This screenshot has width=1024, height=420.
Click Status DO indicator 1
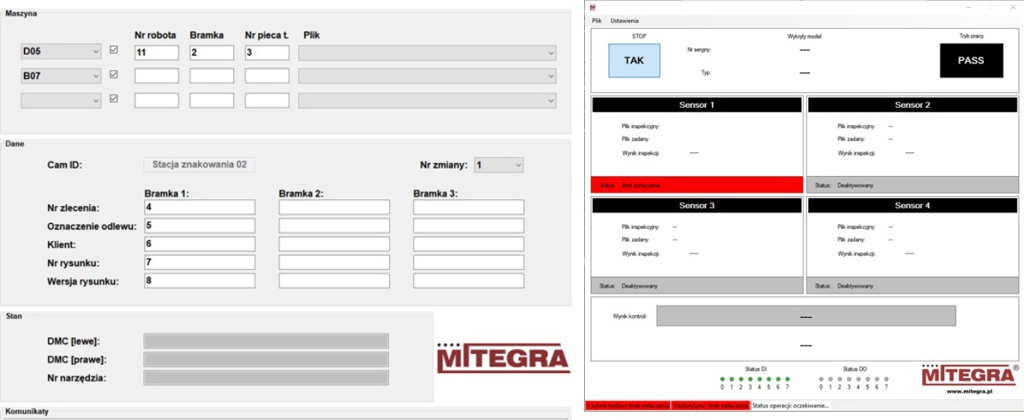pyautogui.click(x=830, y=379)
